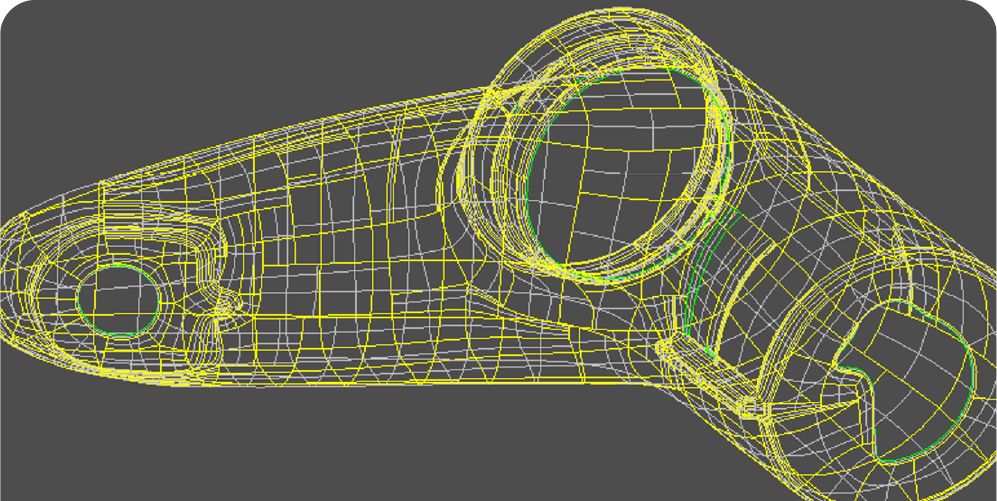Select the small green-edged circular hole
The image size is (997, 501).
click(118, 300)
